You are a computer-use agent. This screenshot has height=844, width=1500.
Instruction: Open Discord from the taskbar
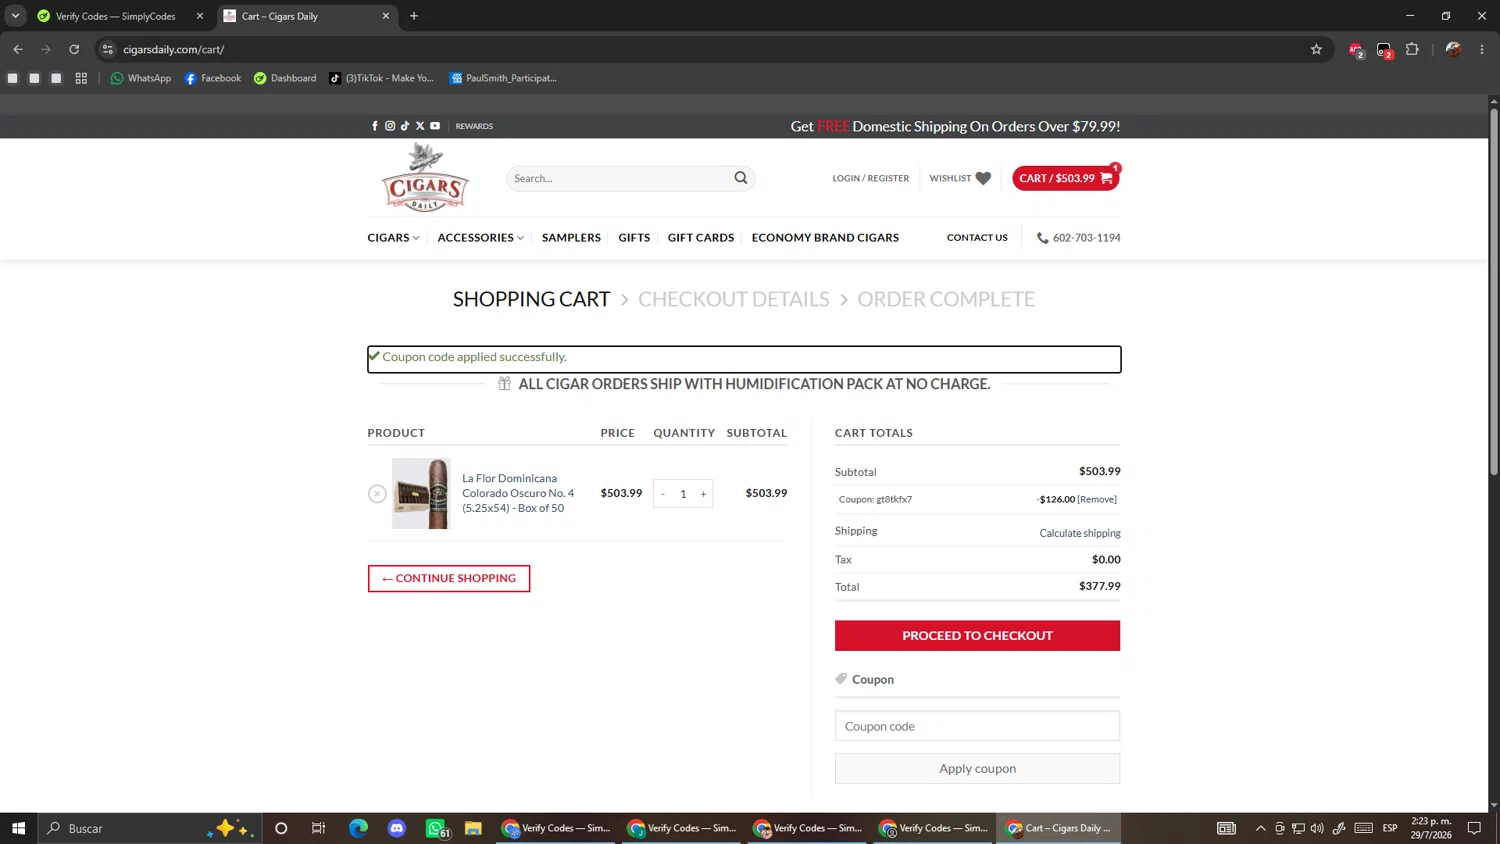click(397, 828)
